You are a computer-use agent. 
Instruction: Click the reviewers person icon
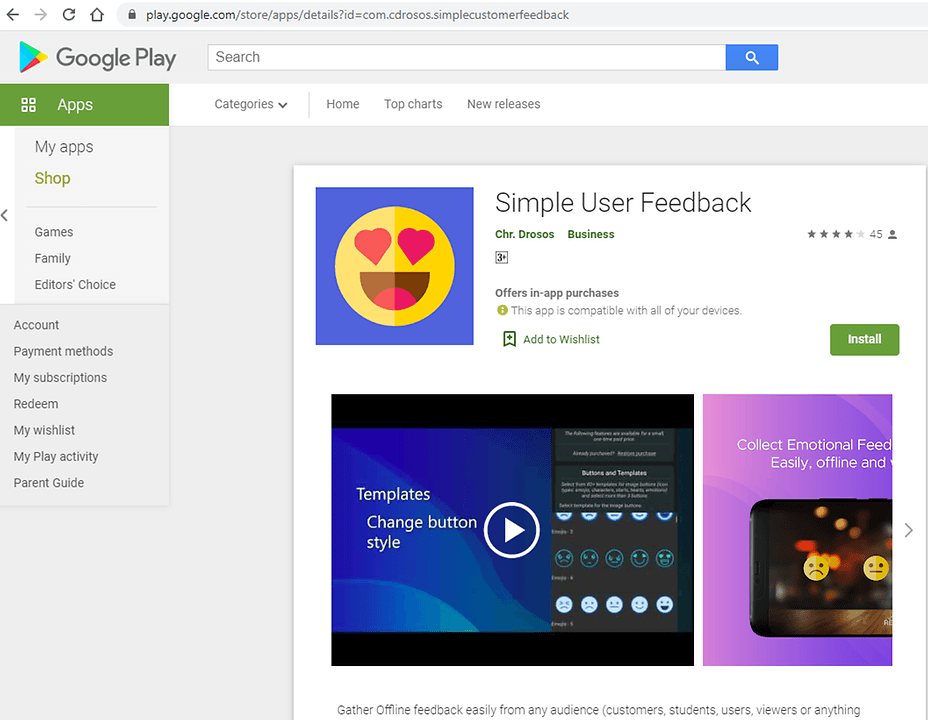(892, 234)
